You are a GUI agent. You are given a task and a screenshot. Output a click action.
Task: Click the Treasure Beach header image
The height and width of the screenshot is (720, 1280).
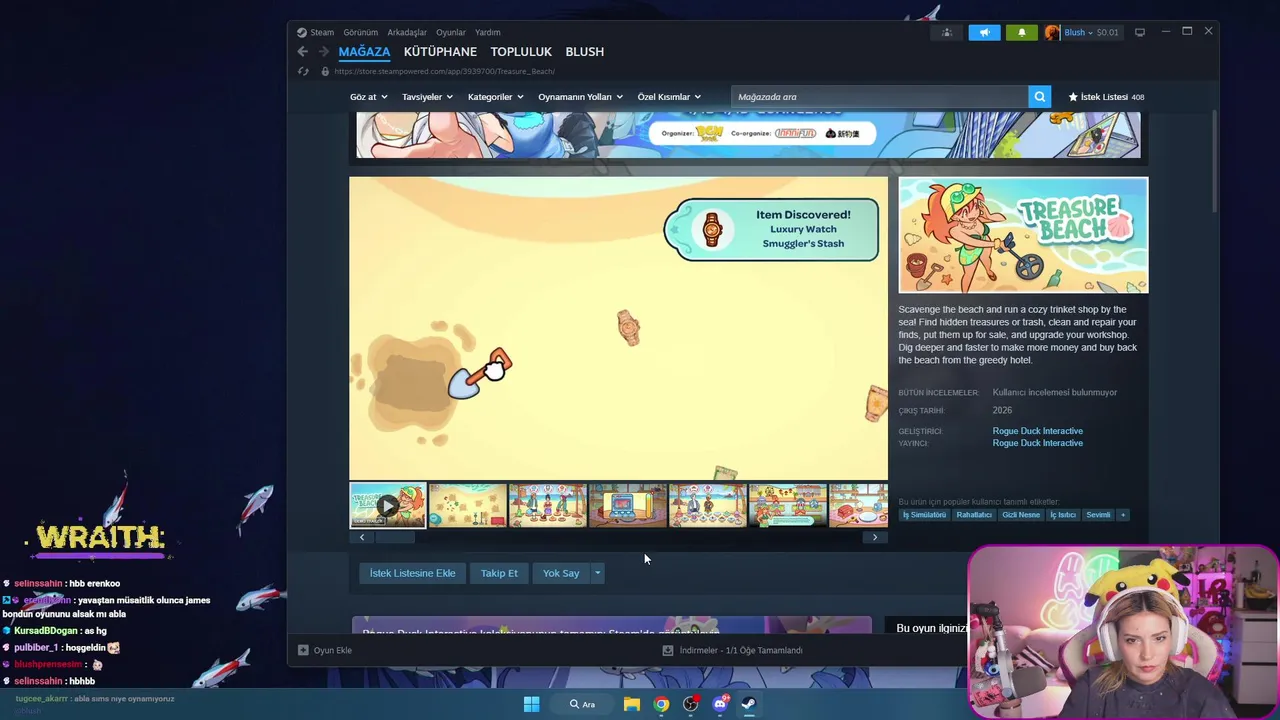(1023, 235)
